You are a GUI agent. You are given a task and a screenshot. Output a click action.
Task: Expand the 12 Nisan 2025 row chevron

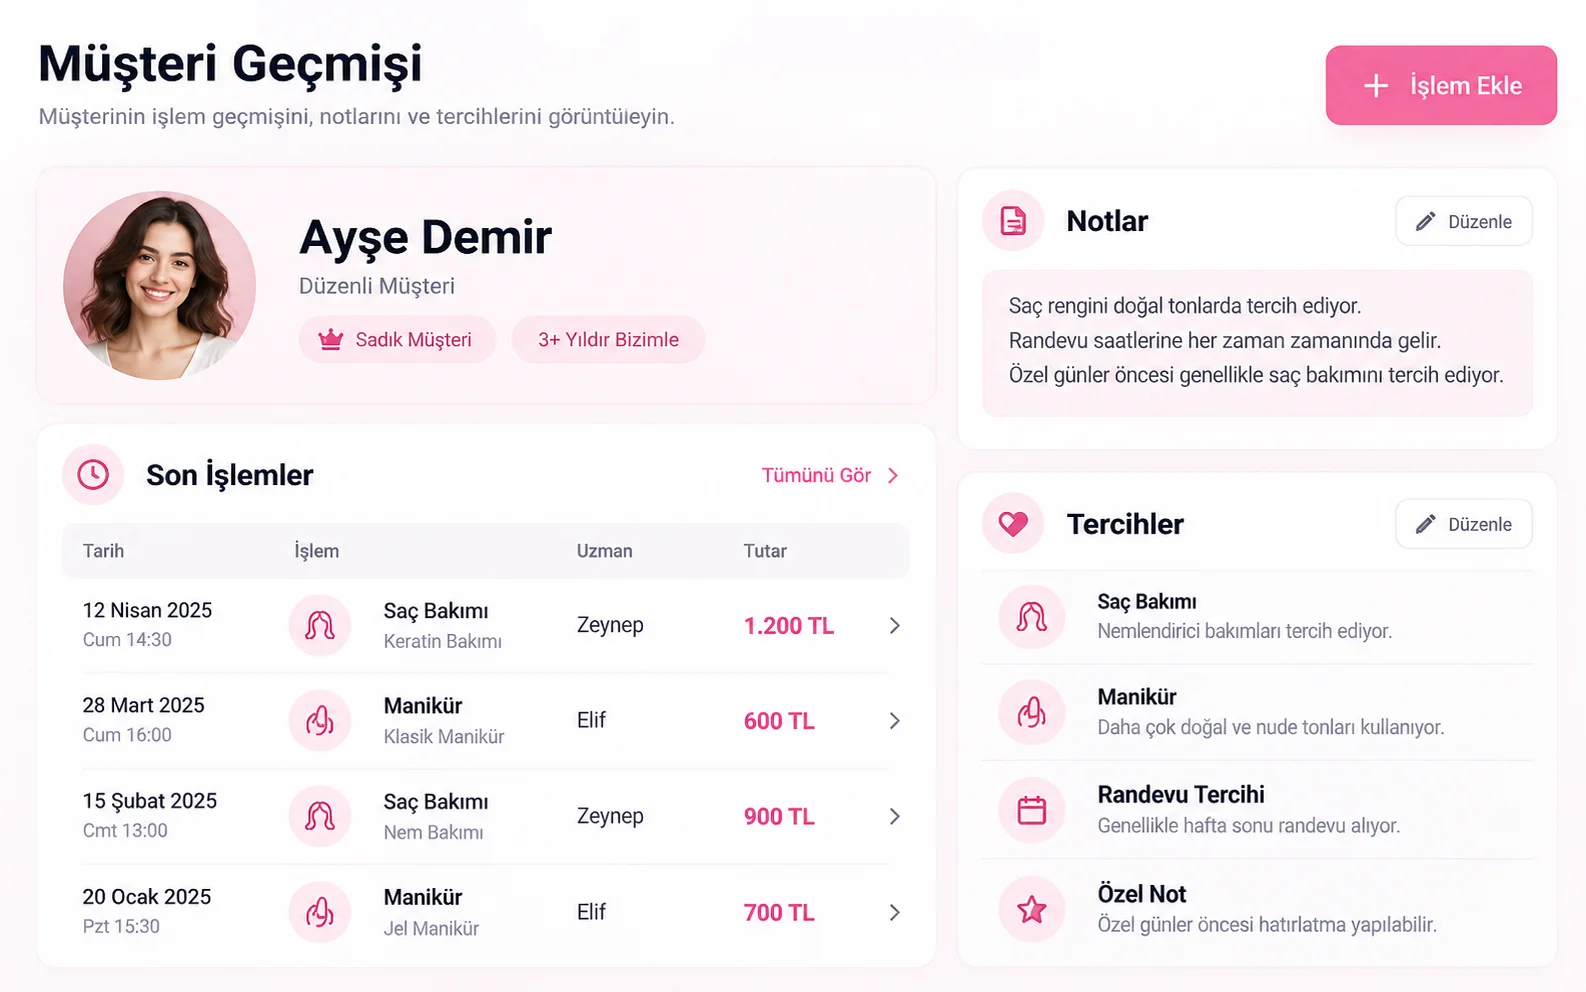pyautogui.click(x=895, y=625)
